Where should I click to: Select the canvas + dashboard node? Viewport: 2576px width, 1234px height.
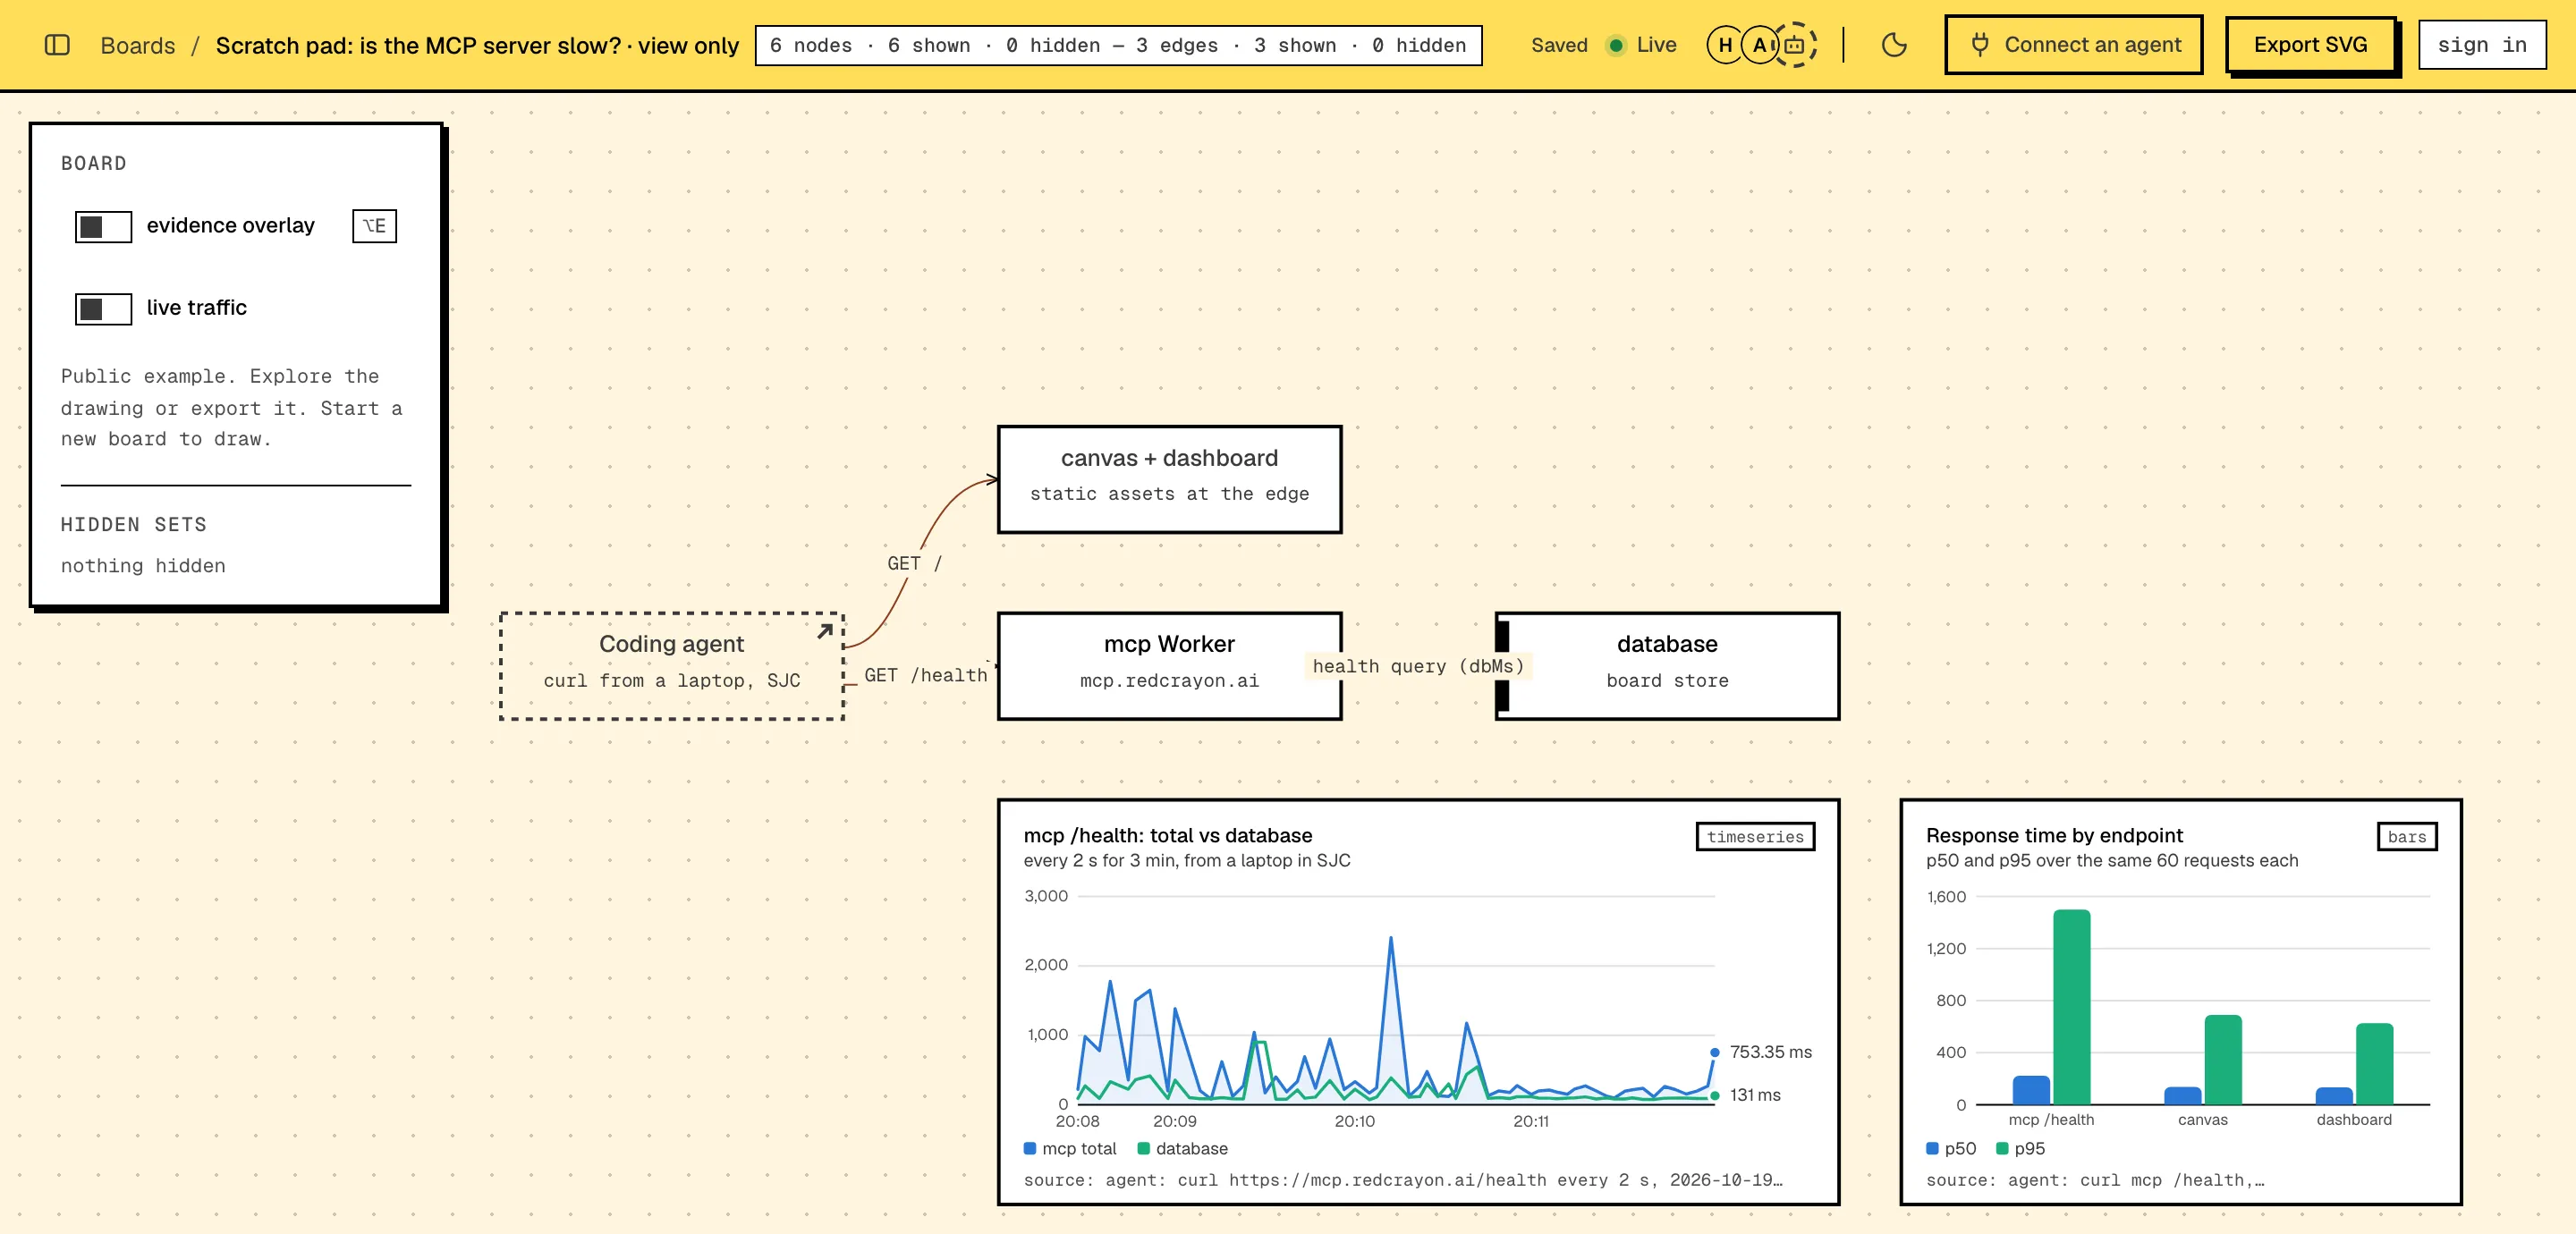point(1169,479)
